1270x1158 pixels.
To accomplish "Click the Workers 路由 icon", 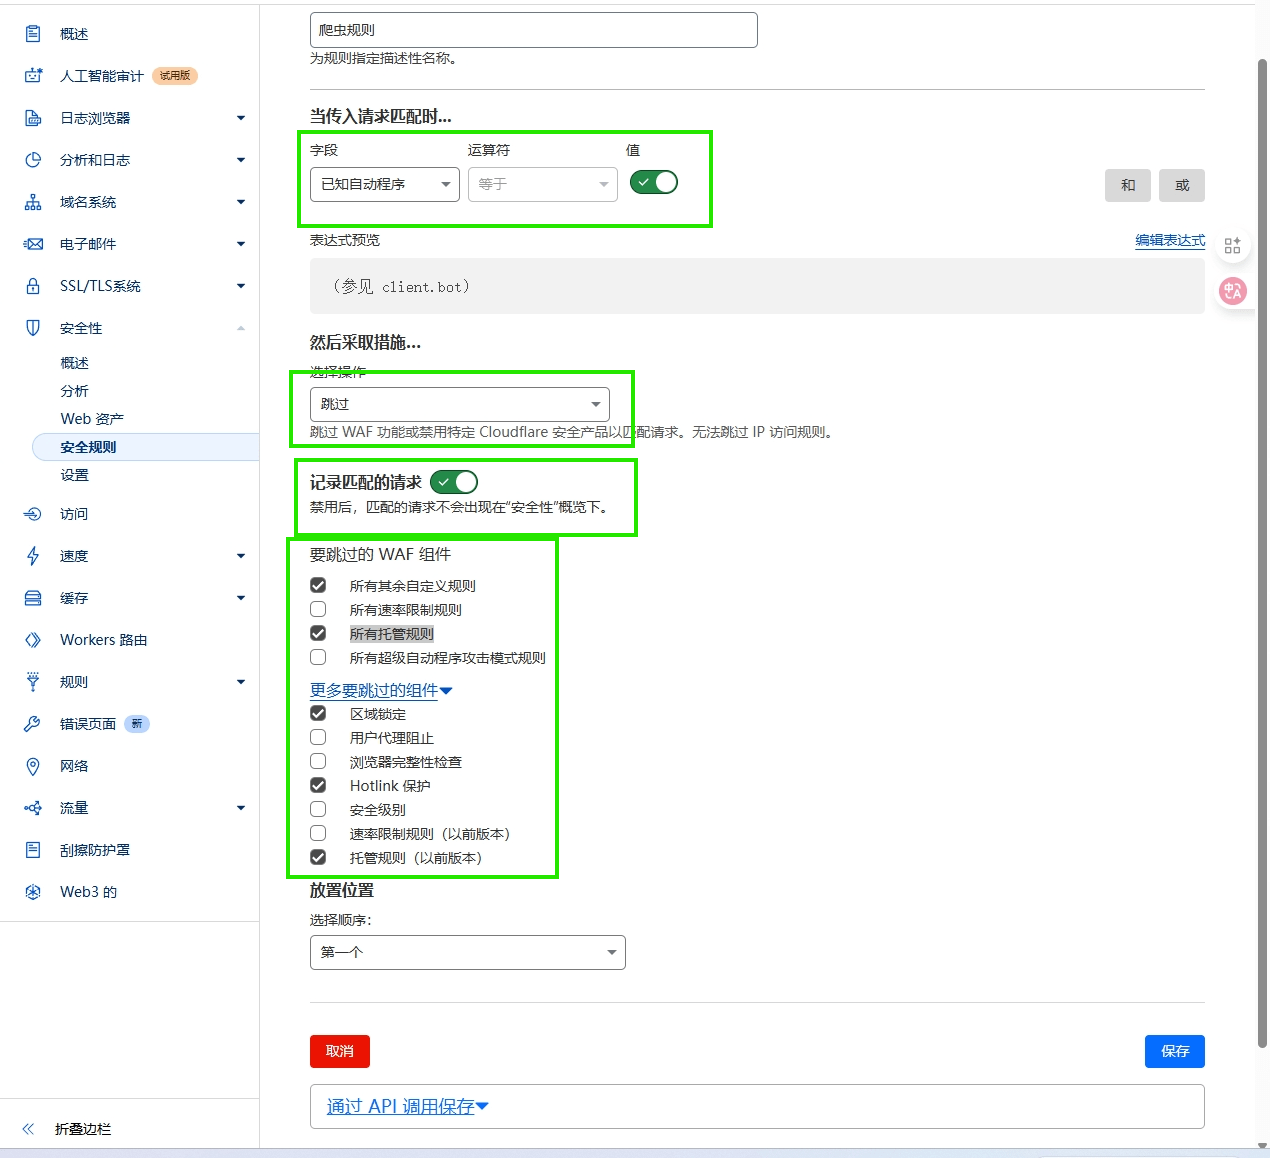I will (33, 640).
